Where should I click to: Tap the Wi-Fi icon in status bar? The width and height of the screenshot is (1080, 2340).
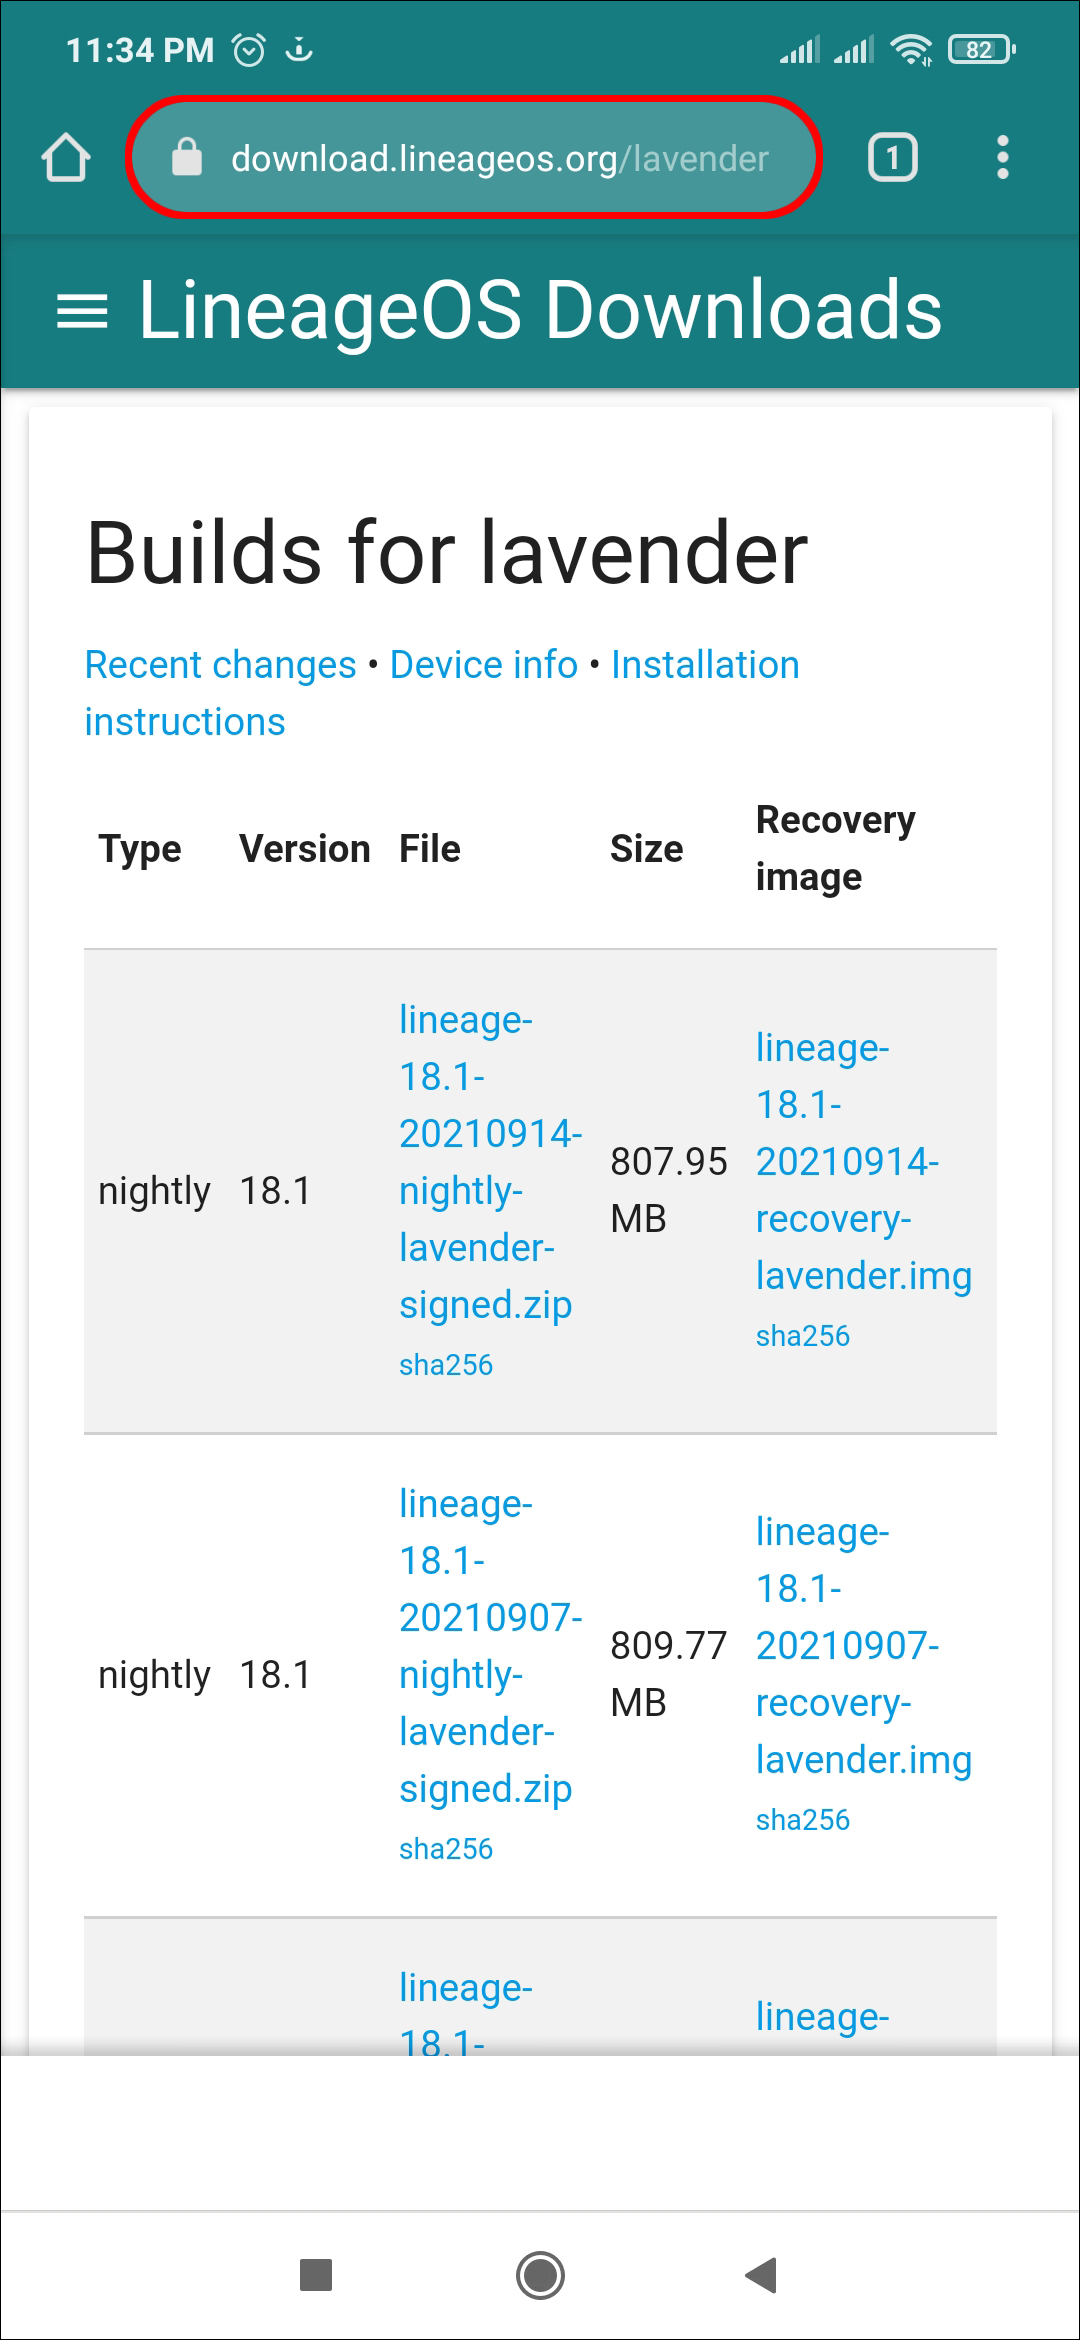(911, 49)
